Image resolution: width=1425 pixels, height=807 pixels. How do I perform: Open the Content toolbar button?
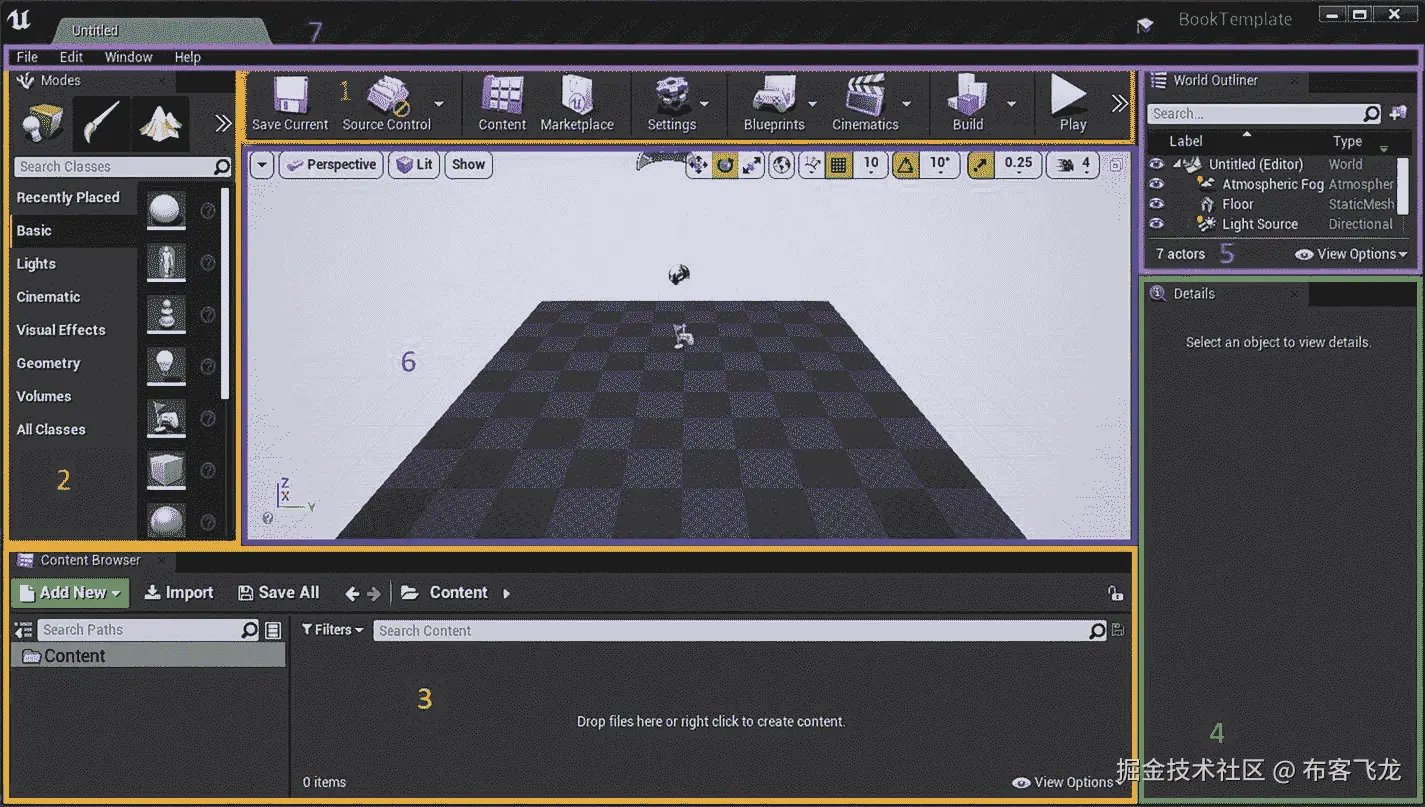click(x=502, y=103)
